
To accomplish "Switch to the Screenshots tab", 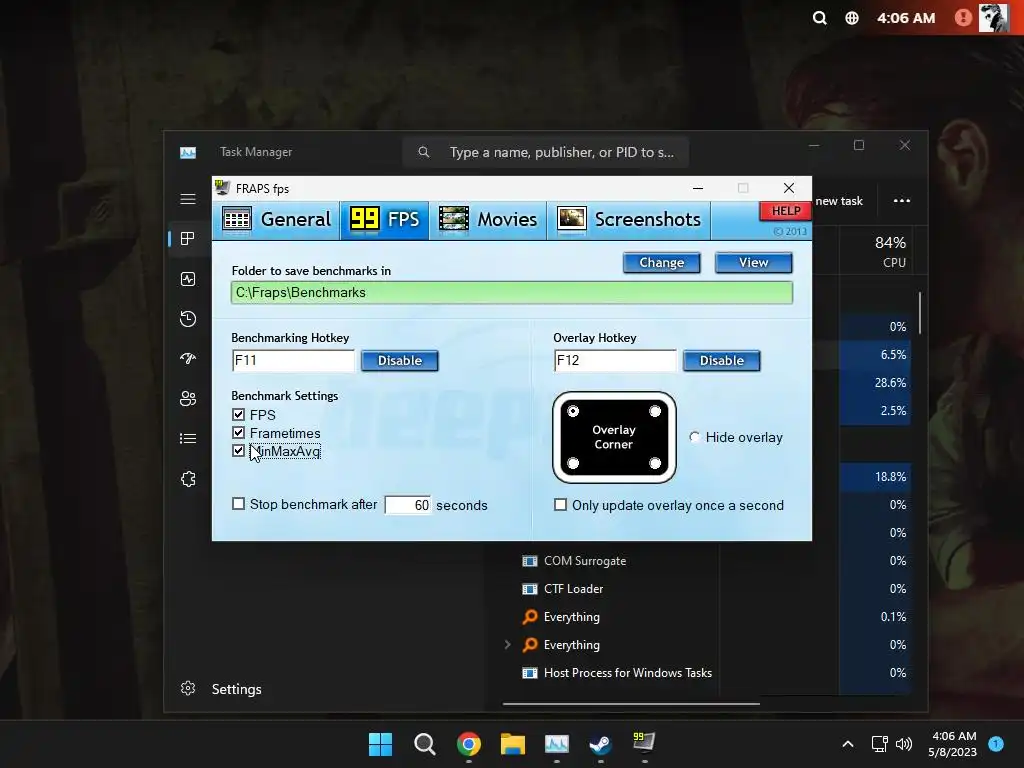I will point(628,219).
